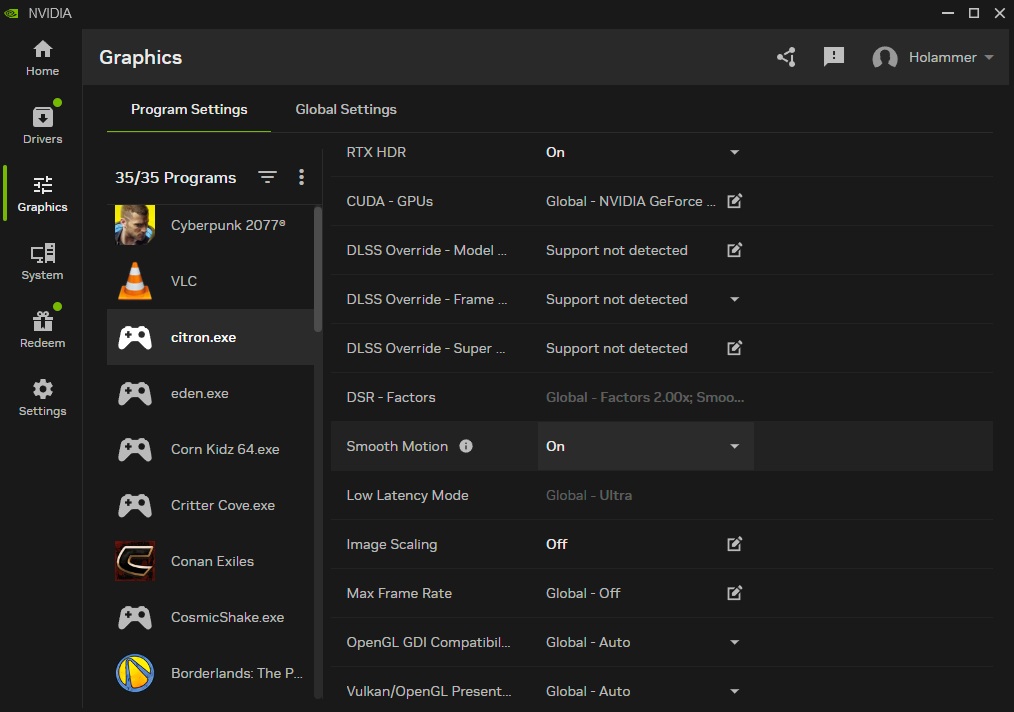Click the Image Scaling 'Off' value
The image size is (1014, 712).
click(x=556, y=545)
